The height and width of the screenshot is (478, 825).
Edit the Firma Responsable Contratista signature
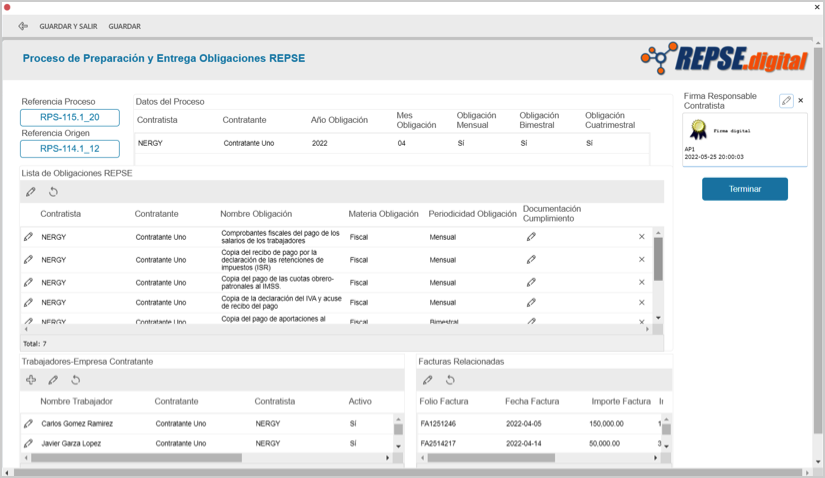tap(786, 101)
